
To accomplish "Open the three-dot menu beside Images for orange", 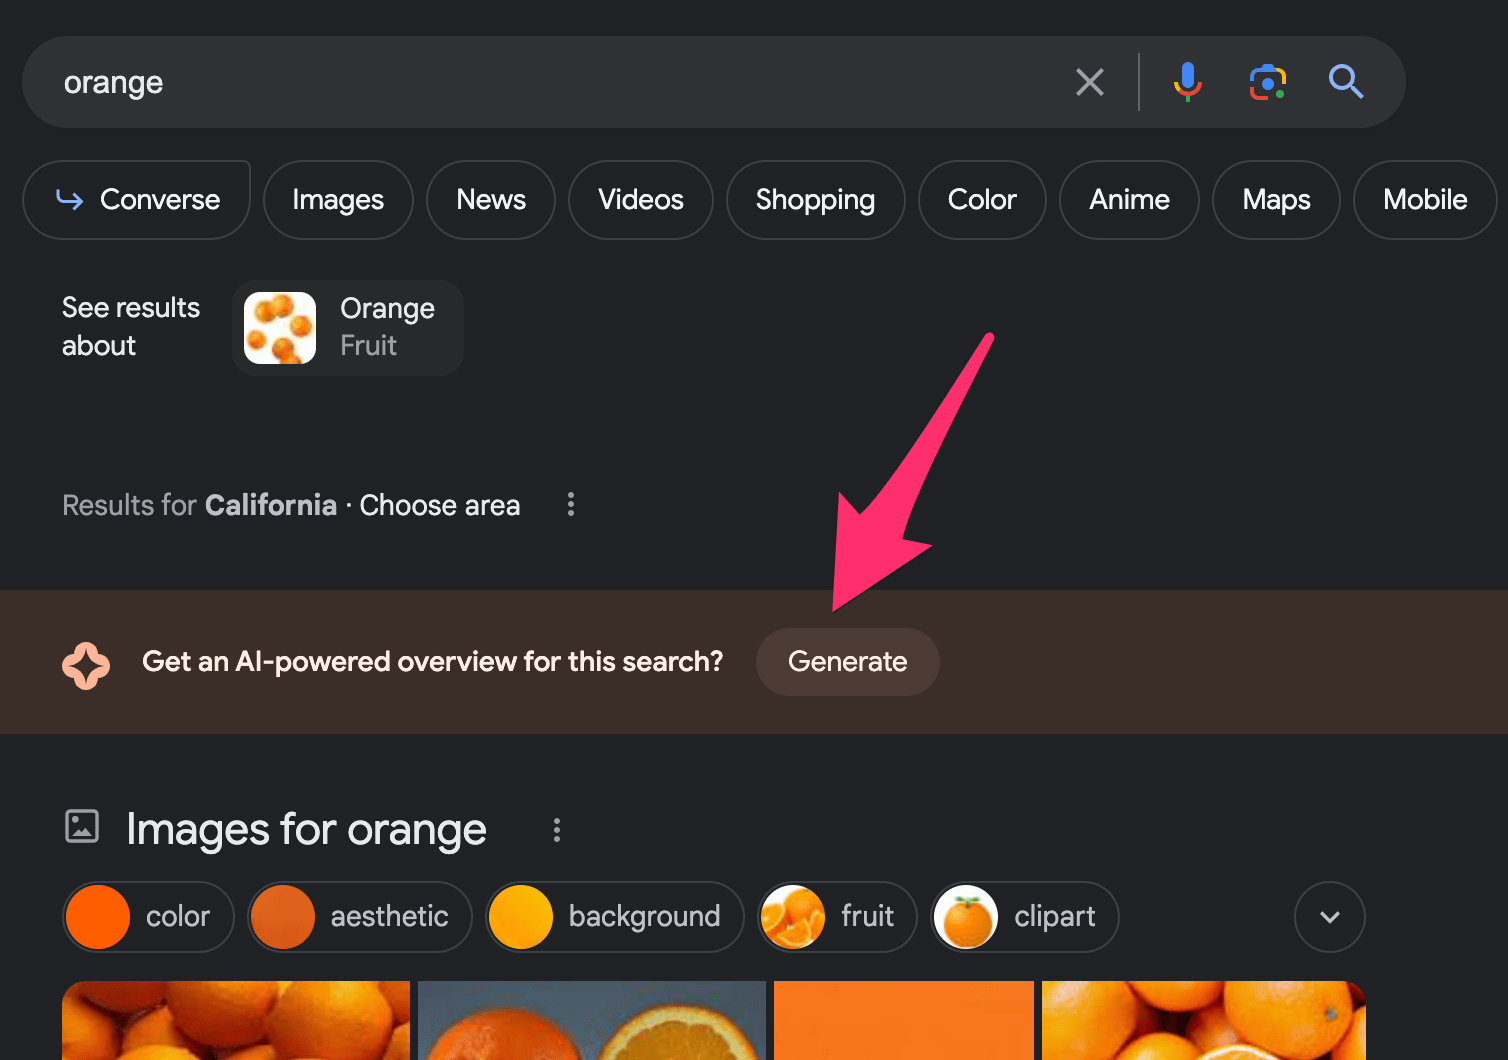I will pos(557,830).
